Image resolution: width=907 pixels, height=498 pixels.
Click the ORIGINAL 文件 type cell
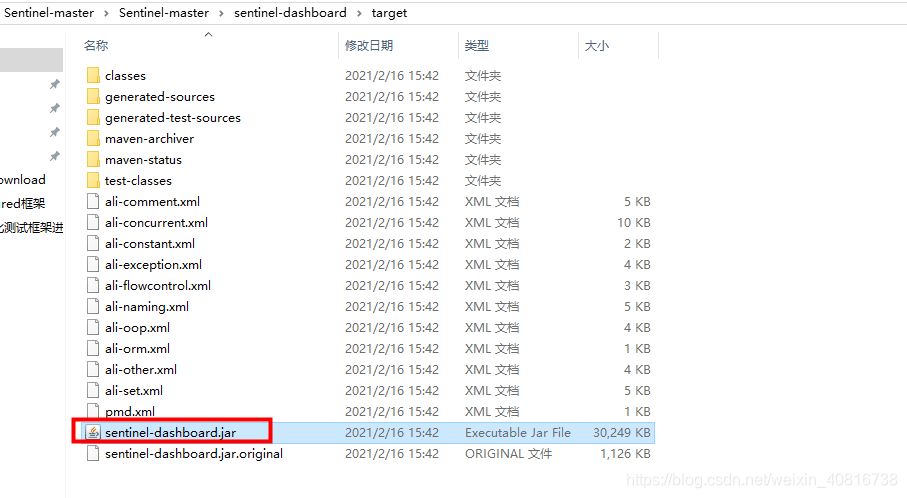coord(508,453)
